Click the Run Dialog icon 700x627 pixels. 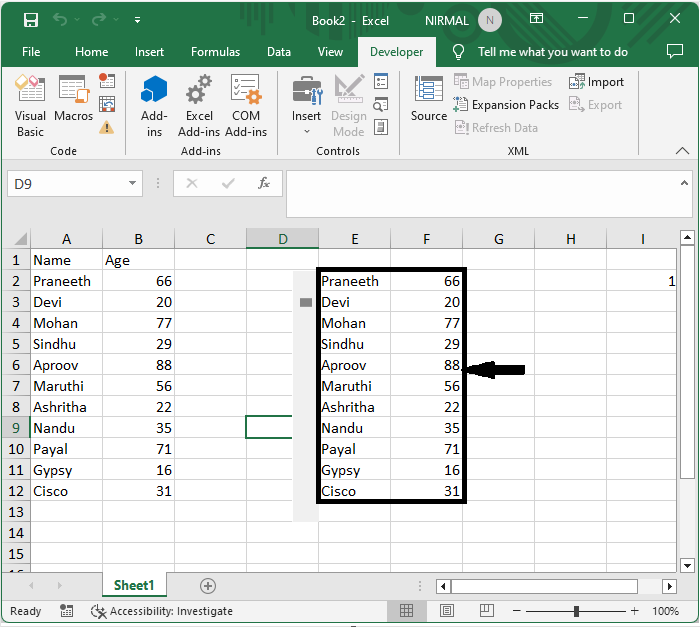pos(381,127)
